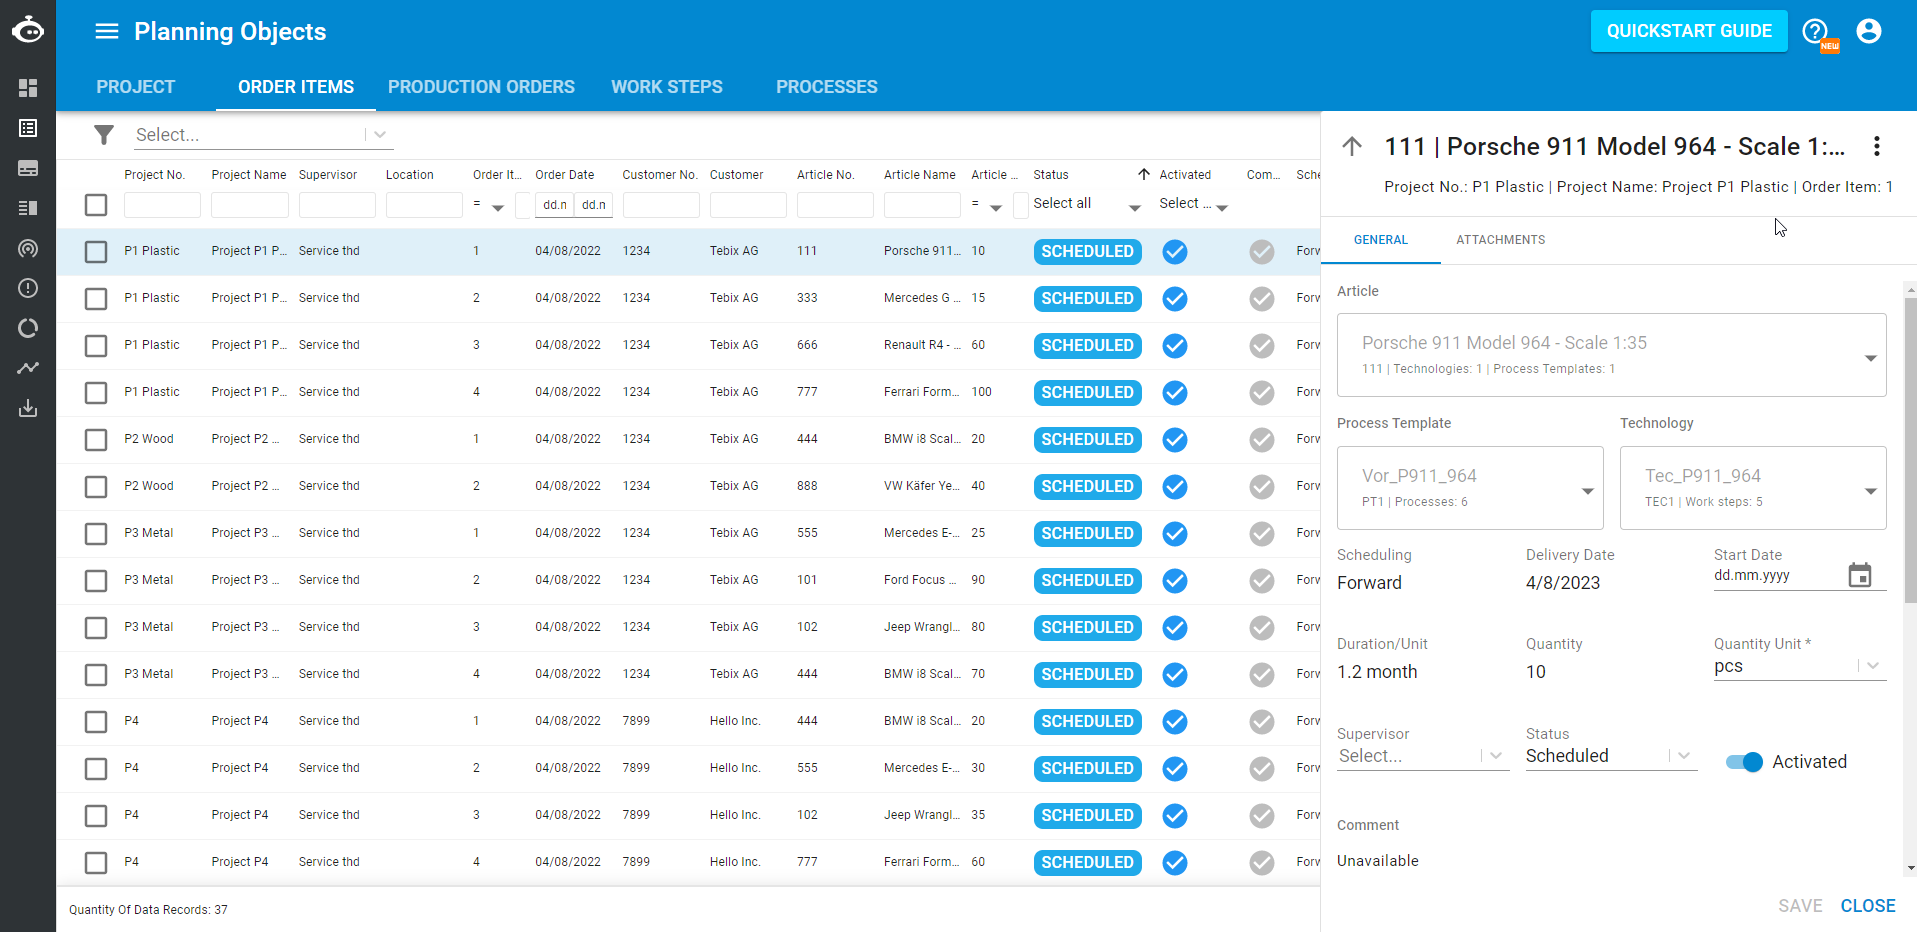
Task: Select the Planning Objects list icon in sidebar
Action: [x=28, y=128]
